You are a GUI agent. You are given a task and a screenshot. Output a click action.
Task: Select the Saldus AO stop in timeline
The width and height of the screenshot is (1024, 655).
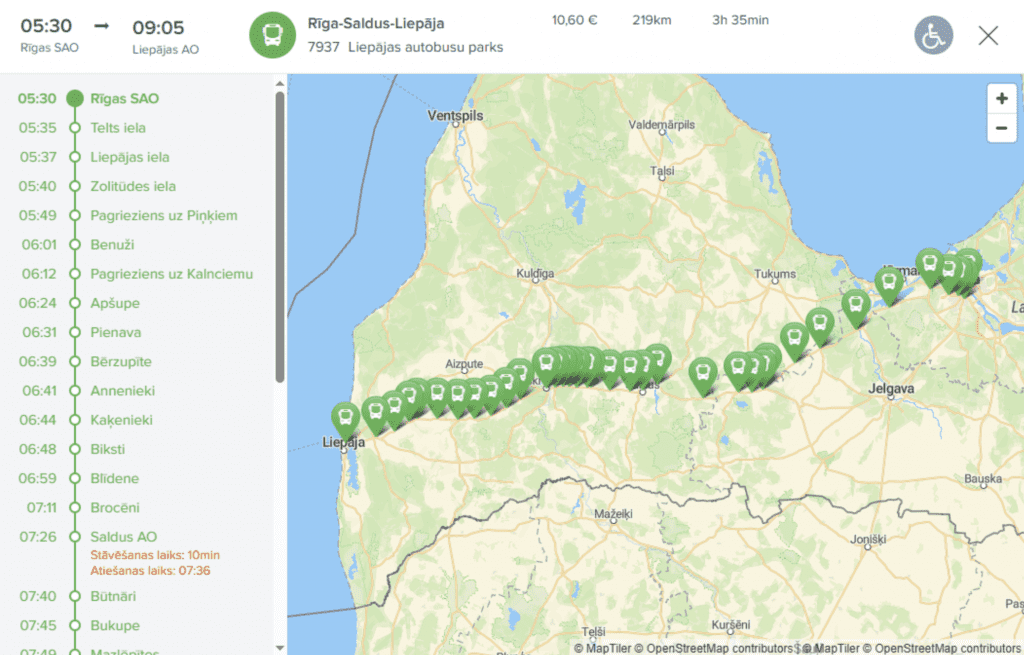(x=123, y=537)
